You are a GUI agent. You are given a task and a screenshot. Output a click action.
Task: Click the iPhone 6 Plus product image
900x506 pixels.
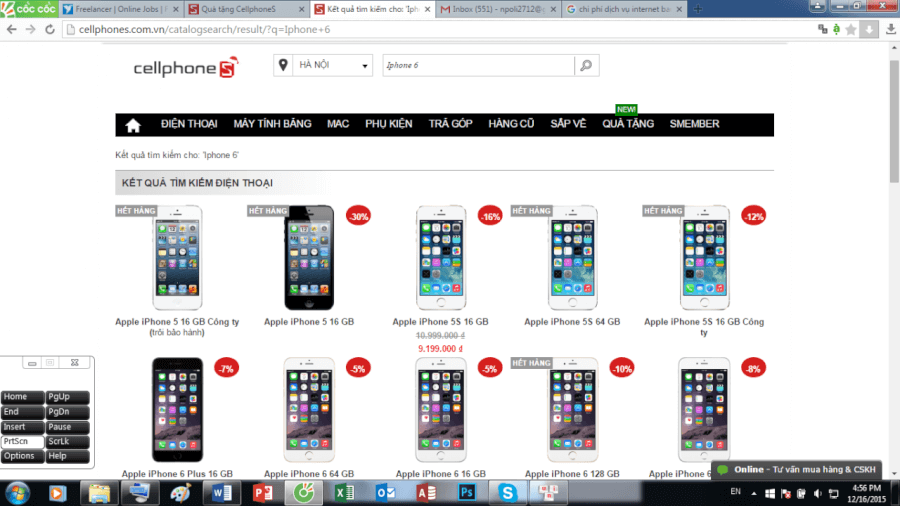click(x=177, y=410)
